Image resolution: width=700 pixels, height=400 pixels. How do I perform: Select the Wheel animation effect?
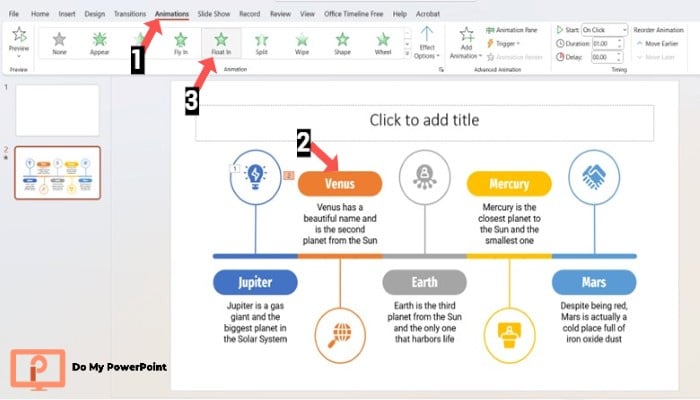point(383,43)
